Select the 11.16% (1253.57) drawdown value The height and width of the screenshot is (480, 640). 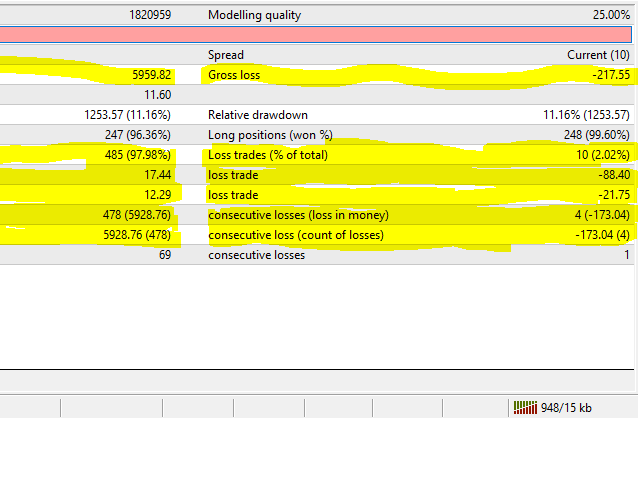pyautogui.click(x=586, y=115)
